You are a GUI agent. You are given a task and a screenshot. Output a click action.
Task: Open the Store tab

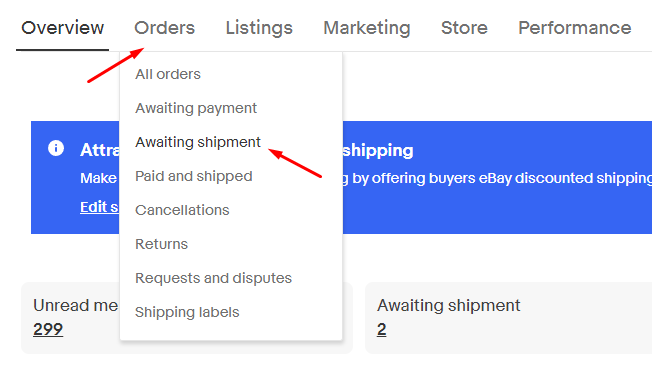464,28
